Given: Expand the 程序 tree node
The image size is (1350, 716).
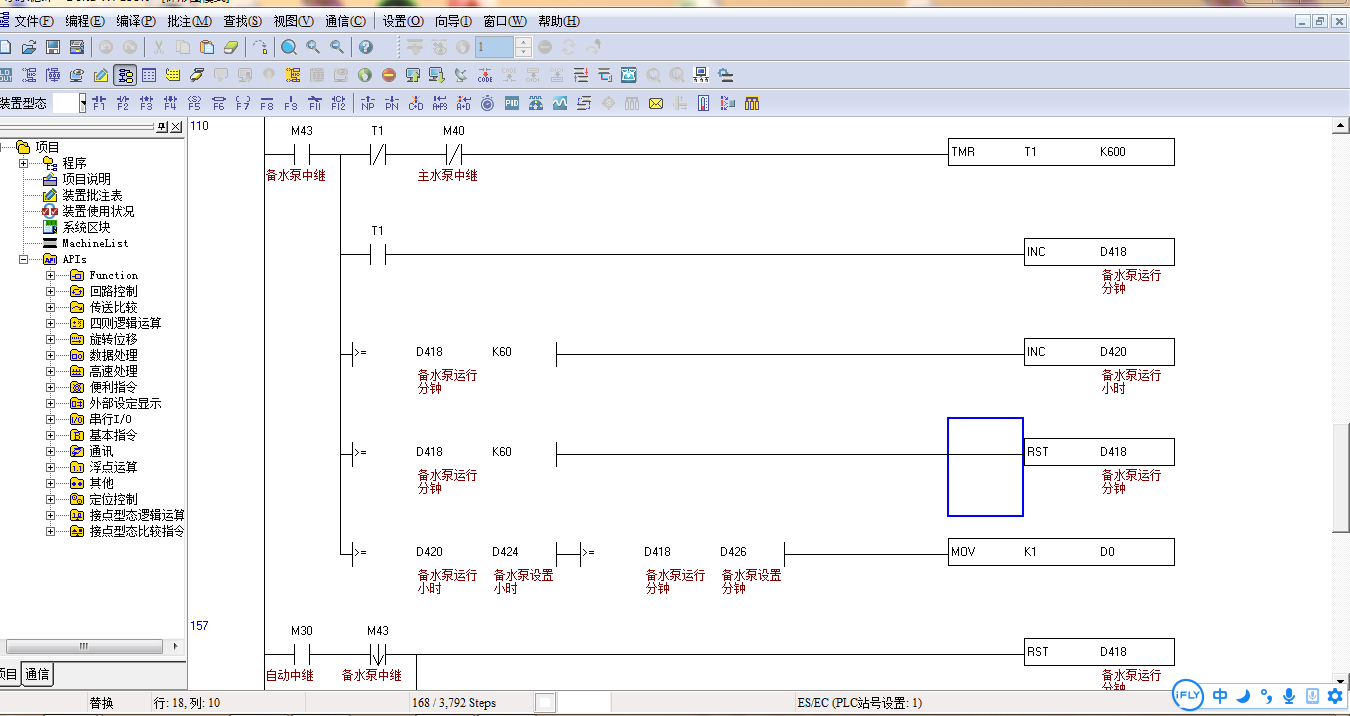Looking at the screenshot, I should [x=24, y=163].
